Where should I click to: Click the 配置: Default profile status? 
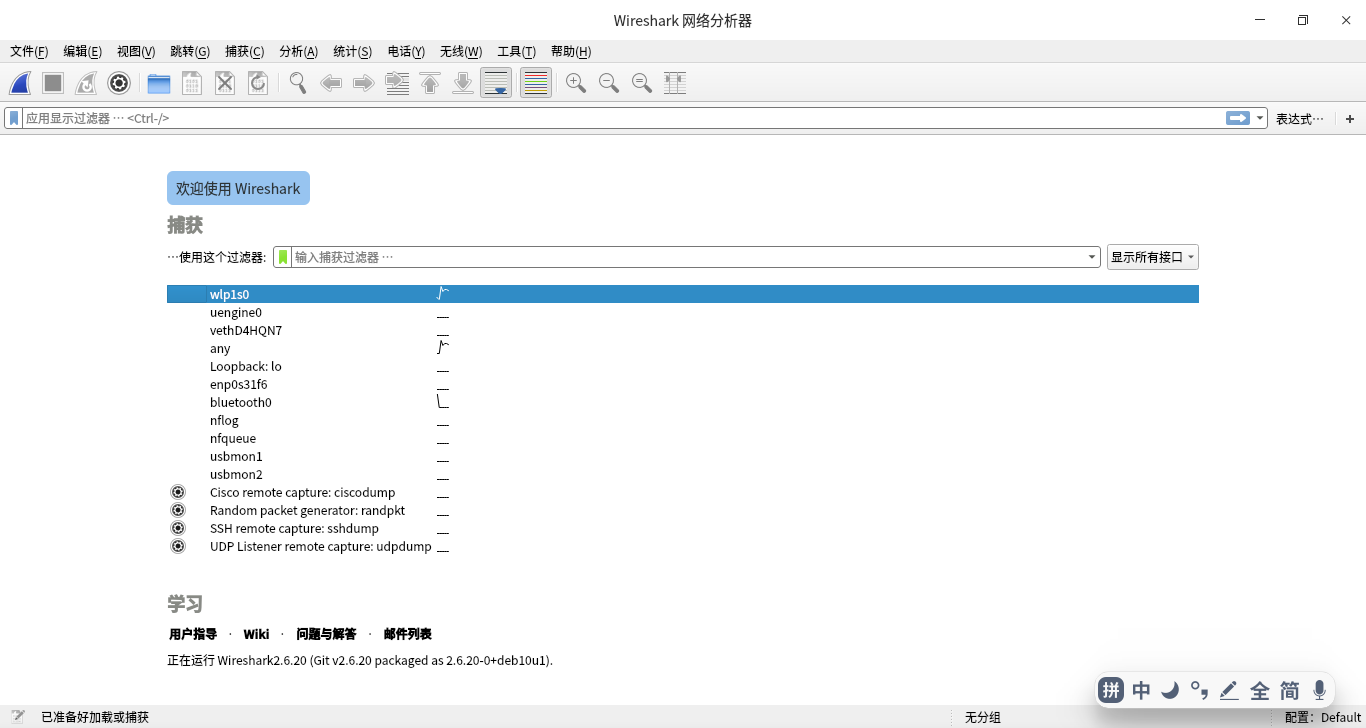(x=1323, y=717)
